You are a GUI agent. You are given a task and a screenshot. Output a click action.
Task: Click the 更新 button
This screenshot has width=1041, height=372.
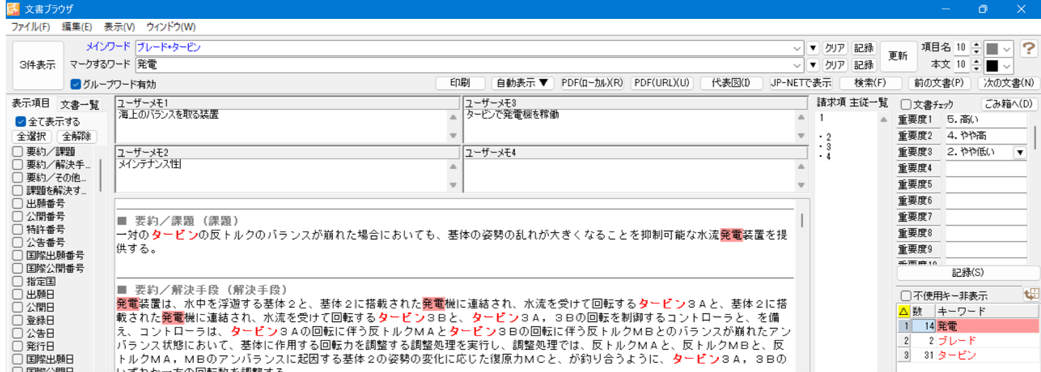pyautogui.click(x=897, y=56)
